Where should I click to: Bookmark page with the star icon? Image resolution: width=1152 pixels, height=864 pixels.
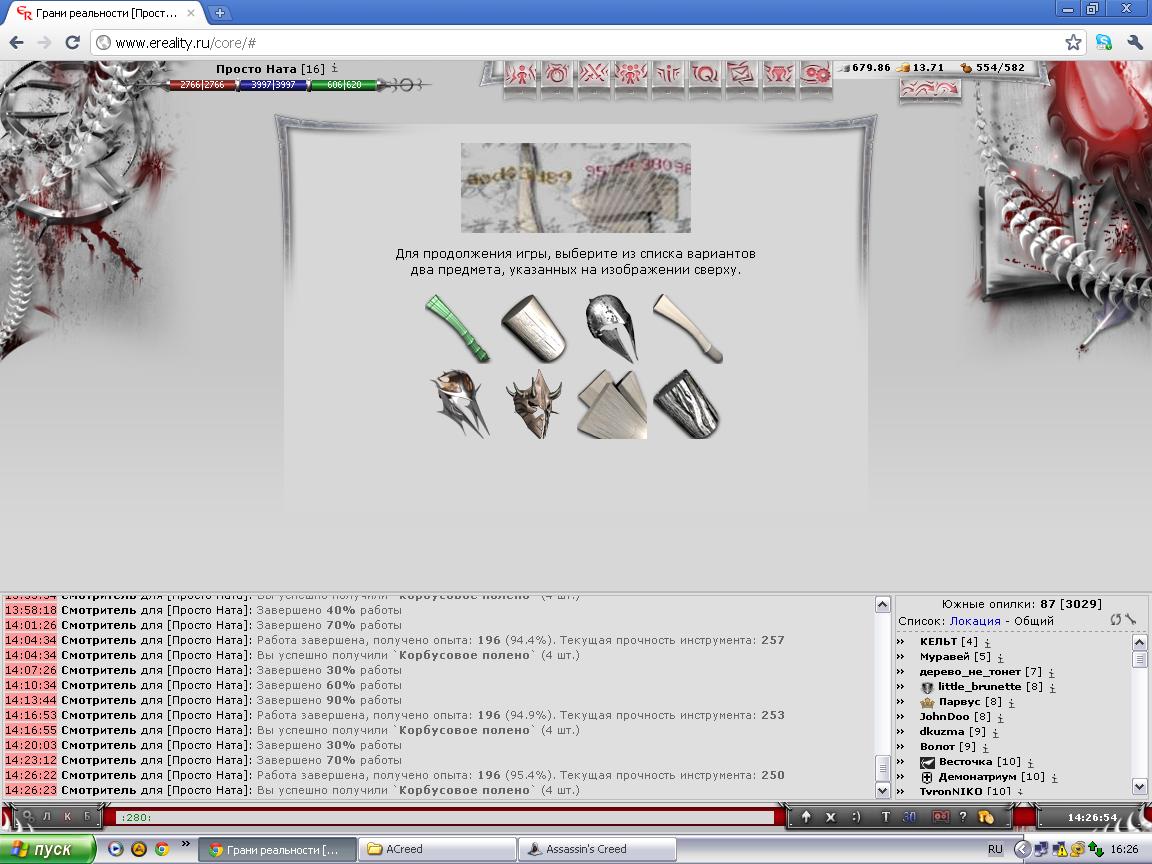click(1073, 42)
